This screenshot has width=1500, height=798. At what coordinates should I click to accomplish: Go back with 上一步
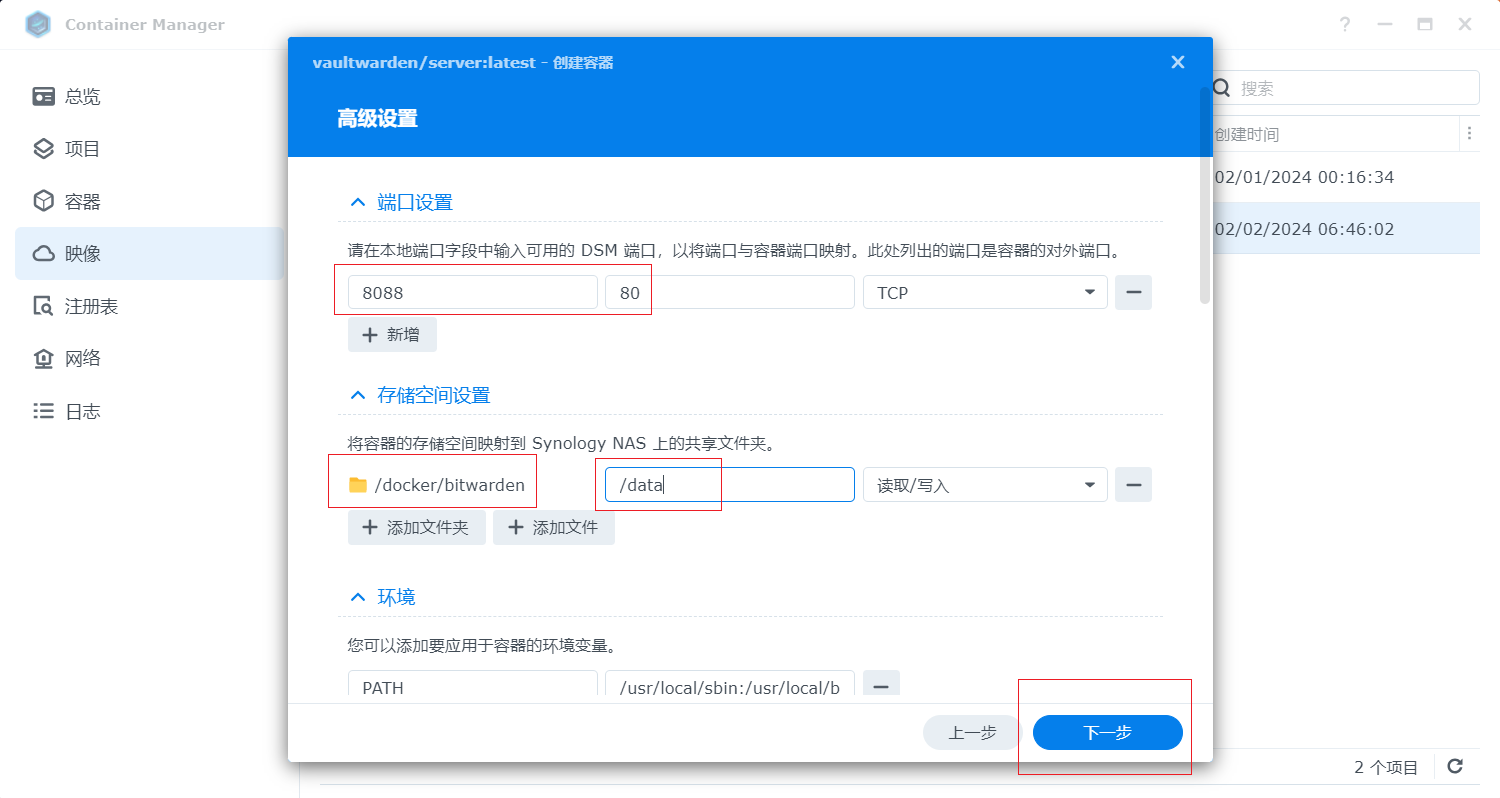tap(972, 733)
